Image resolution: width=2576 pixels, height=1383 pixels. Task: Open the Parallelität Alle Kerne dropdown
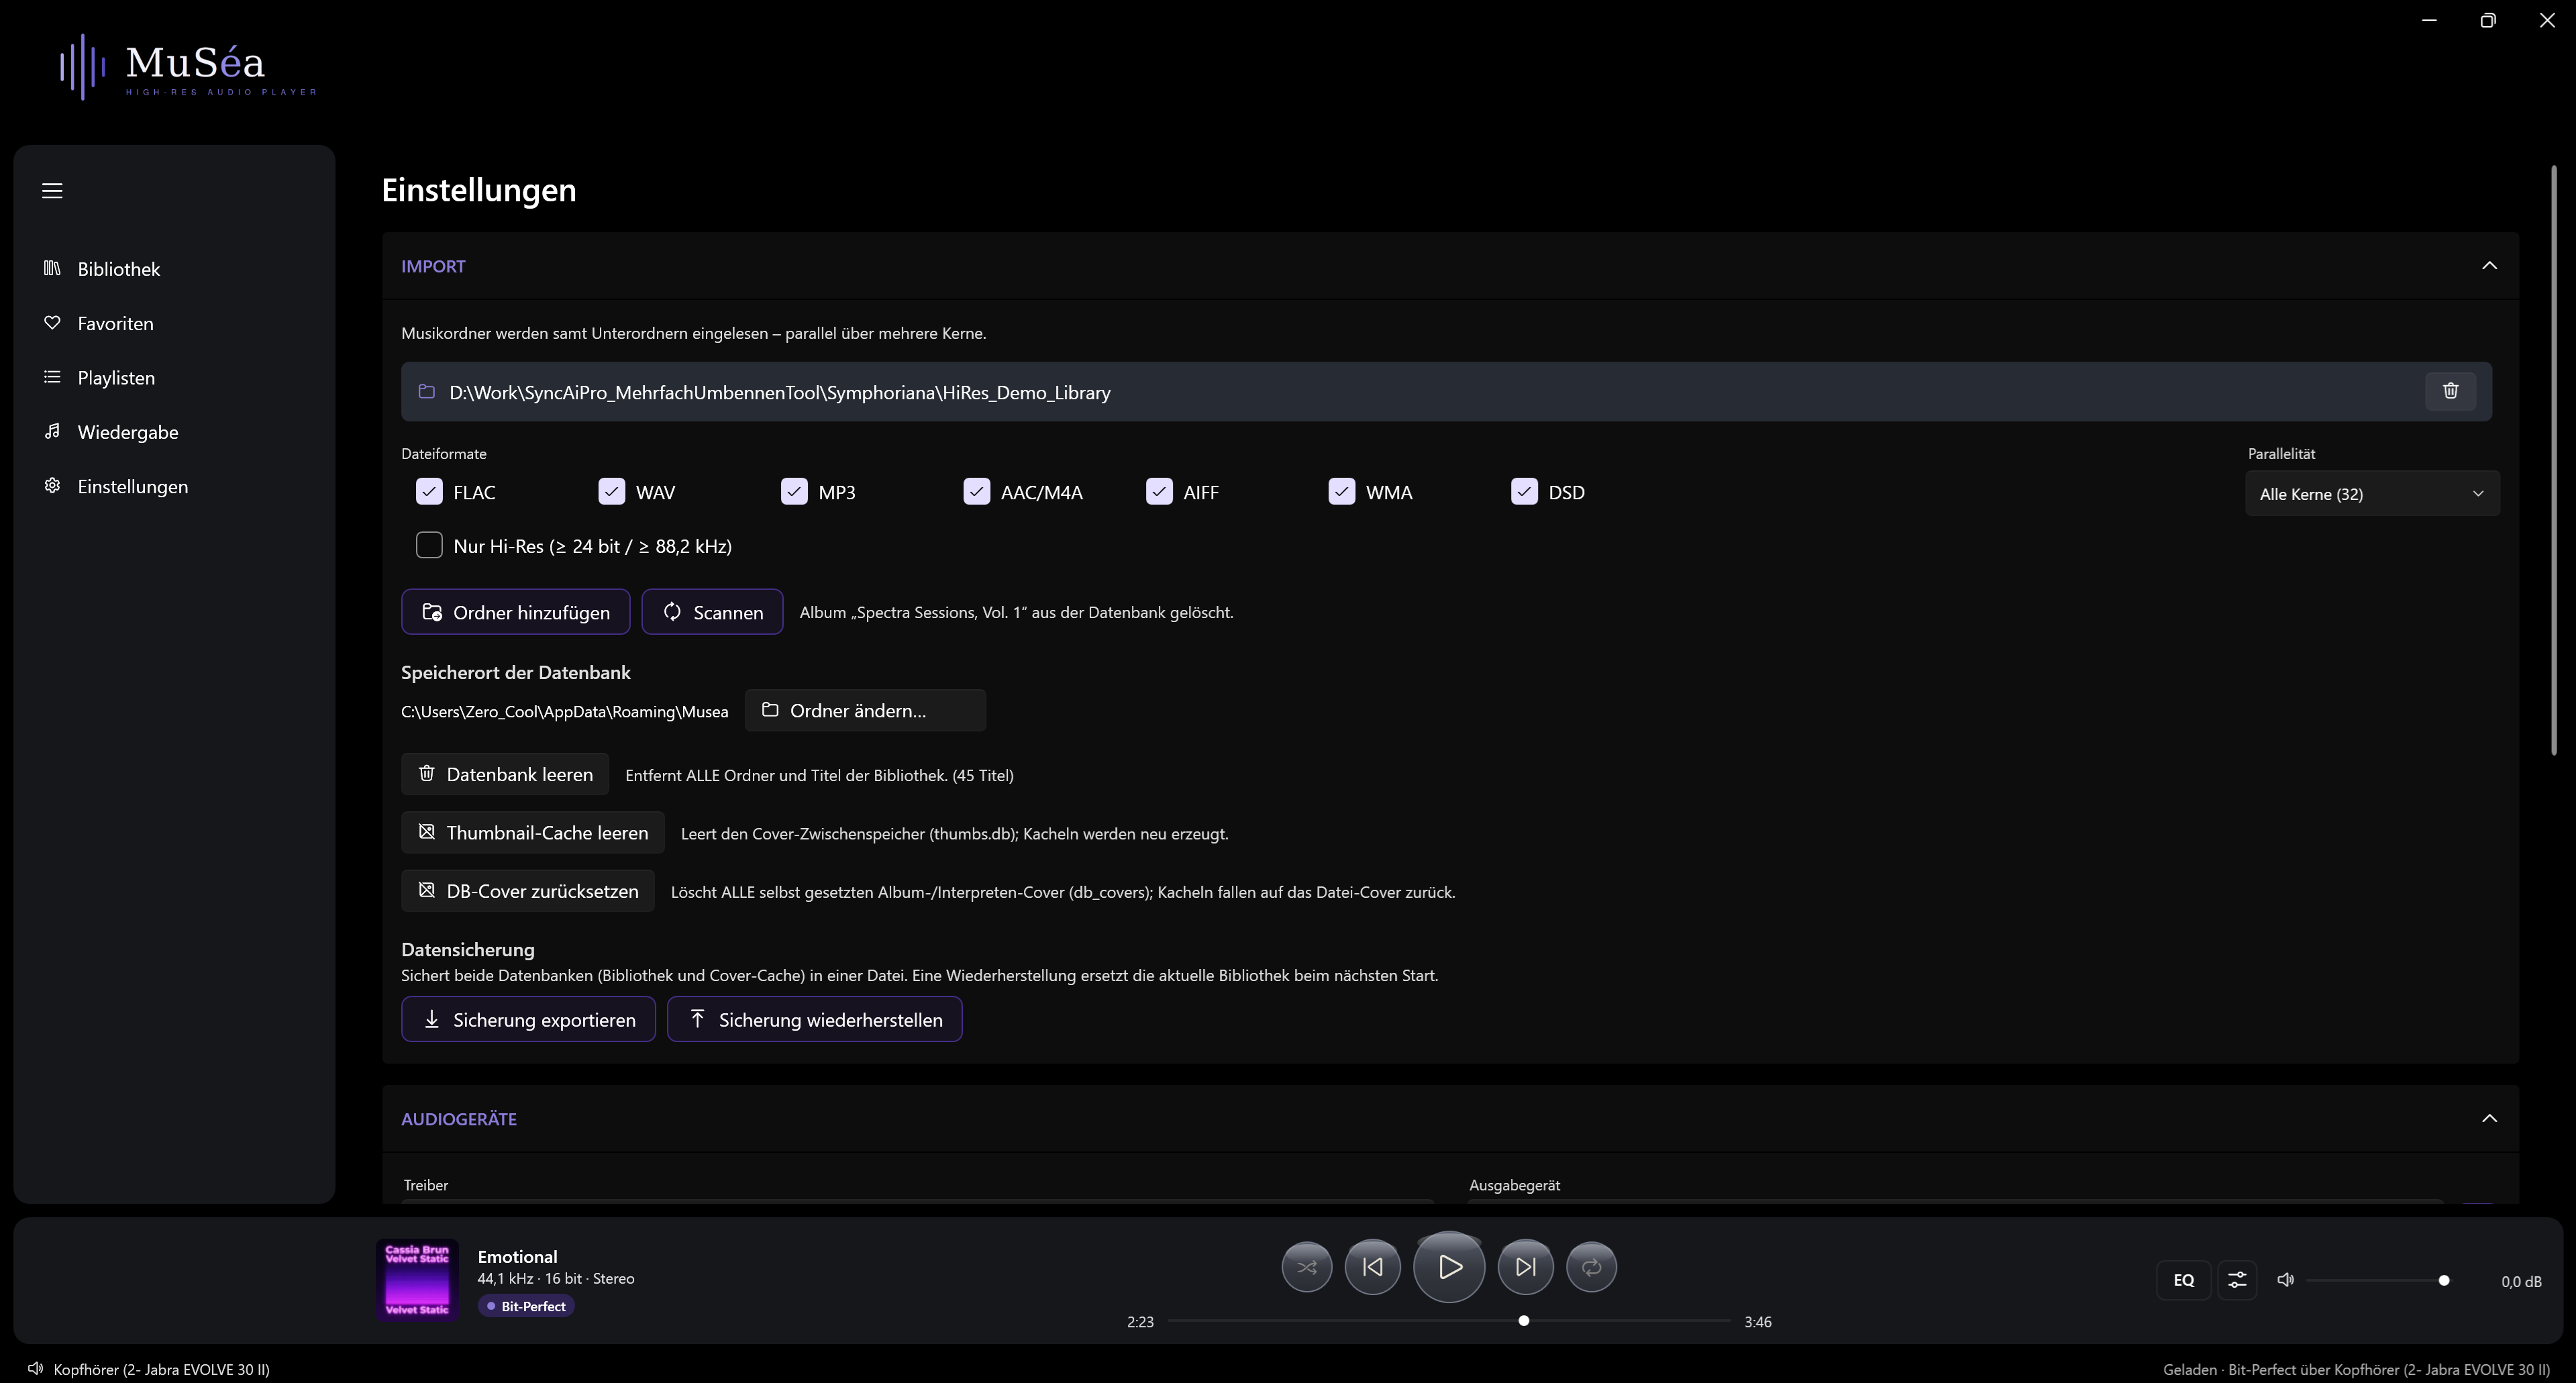pos(2372,493)
